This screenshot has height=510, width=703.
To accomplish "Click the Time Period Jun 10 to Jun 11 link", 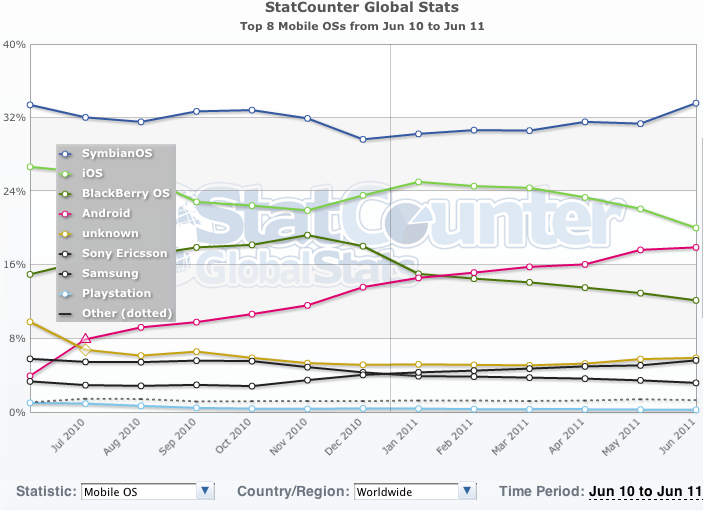I will click(645, 491).
